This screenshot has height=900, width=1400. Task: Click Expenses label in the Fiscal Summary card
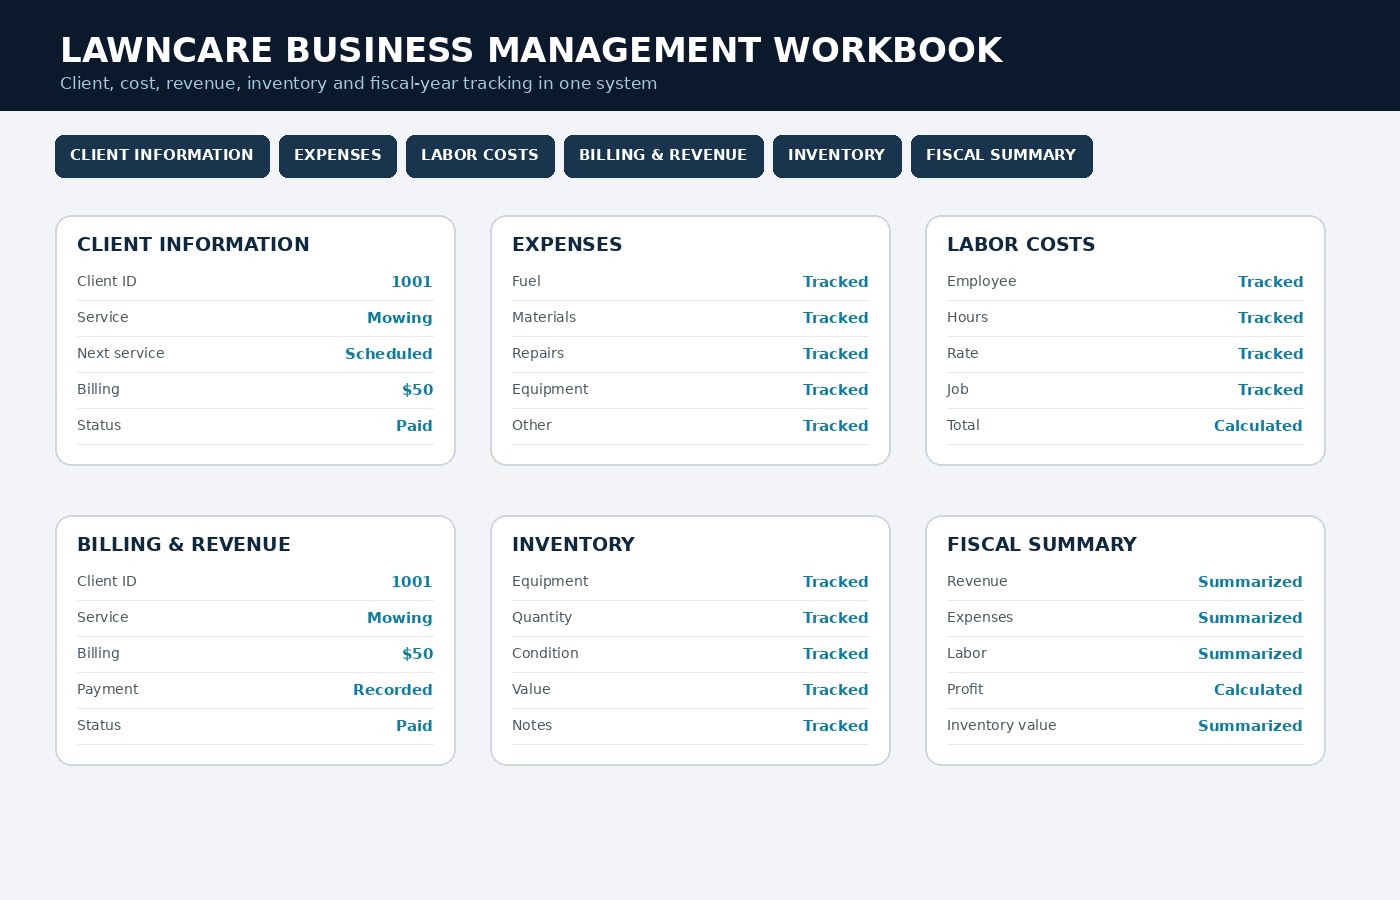pyautogui.click(x=980, y=617)
